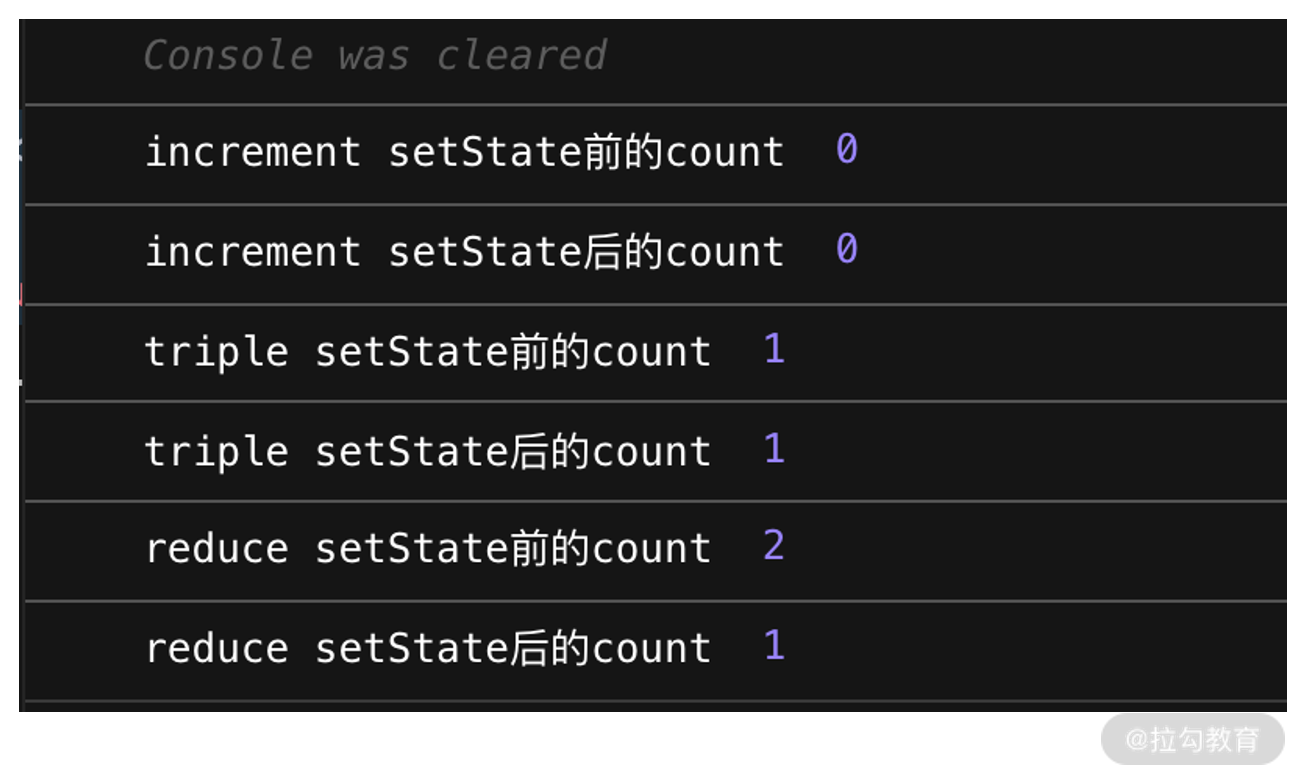Click the word "increment" in the first log line
The width and height of the screenshot is (1302, 782).
[252, 152]
